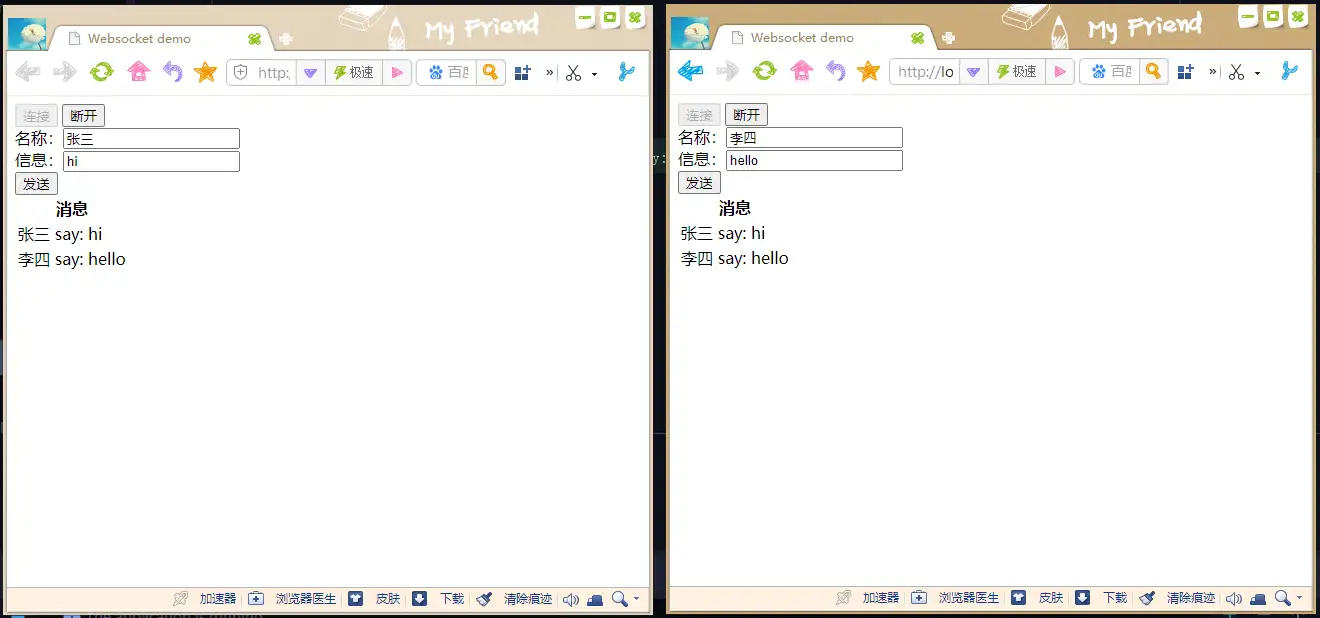1320x618 pixels.
Task: Open address dropdown arrow in right browser
Action: point(973,71)
